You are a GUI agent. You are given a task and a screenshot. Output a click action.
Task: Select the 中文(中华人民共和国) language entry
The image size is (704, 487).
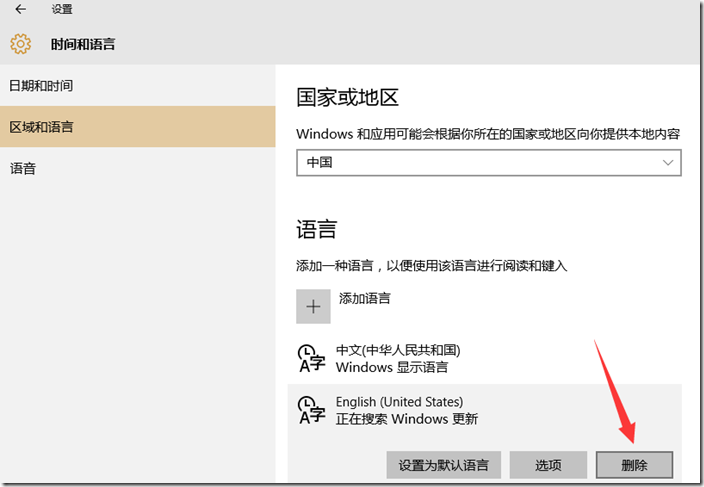coord(484,359)
